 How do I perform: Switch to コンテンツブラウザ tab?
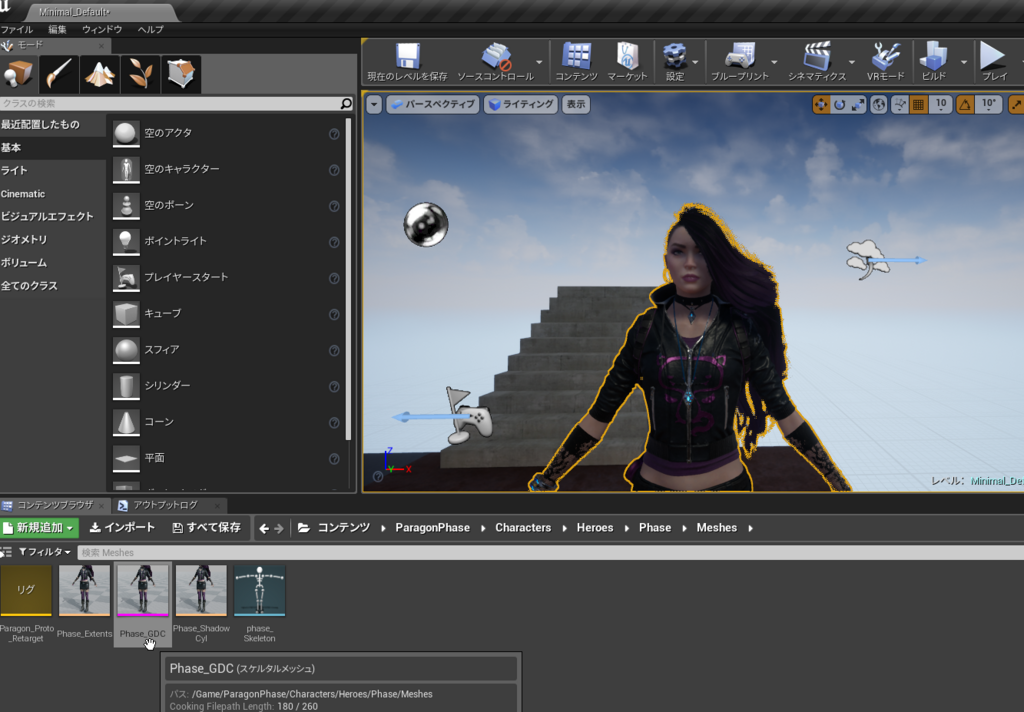[x=55, y=505]
